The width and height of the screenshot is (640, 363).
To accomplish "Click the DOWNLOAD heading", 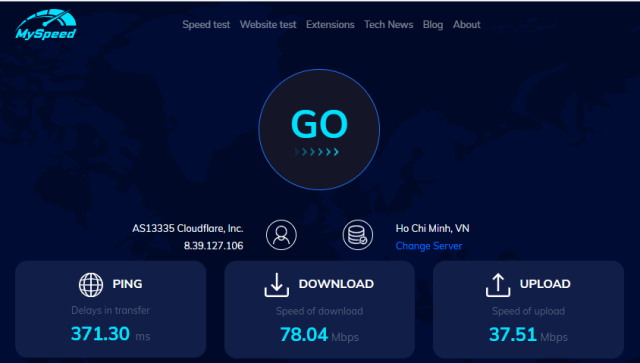I will tap(336, 284).
